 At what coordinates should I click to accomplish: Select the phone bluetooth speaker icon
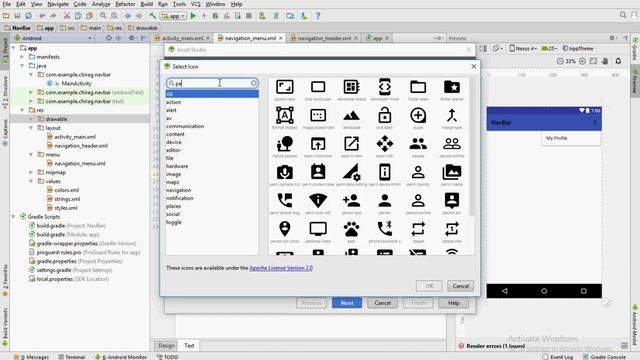pyautogui.click(x=384, y=229)
